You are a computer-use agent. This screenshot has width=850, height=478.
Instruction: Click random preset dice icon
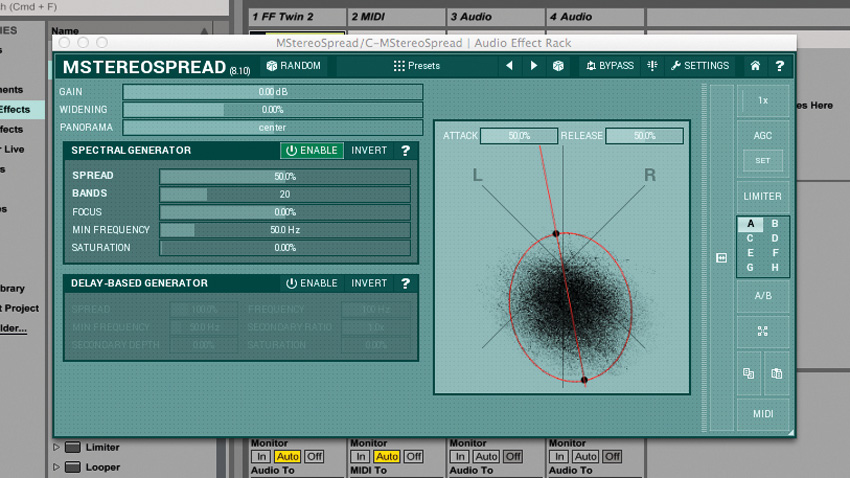[558, 66]
